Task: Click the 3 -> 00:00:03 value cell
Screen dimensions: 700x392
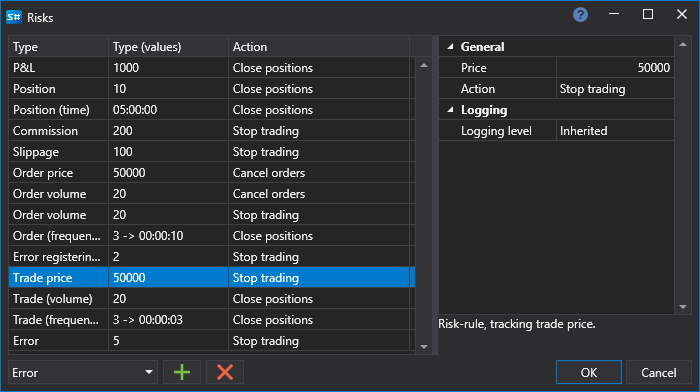Action: 168,320
